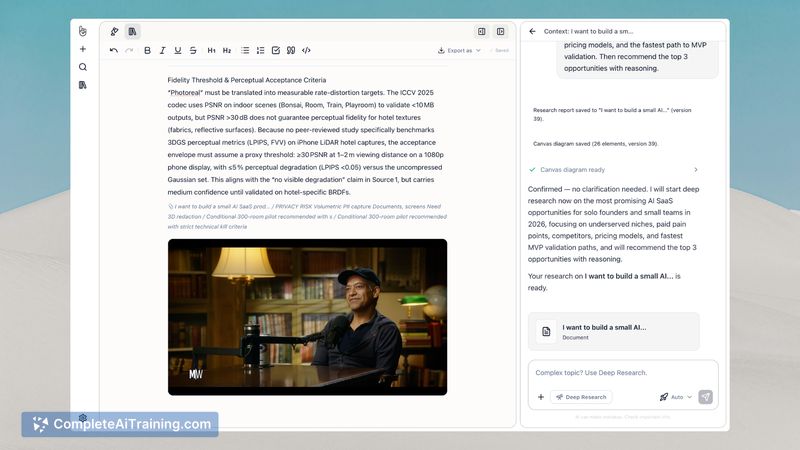Click 'Research report saved' status message
800x450 pixels.
(612, 114)
